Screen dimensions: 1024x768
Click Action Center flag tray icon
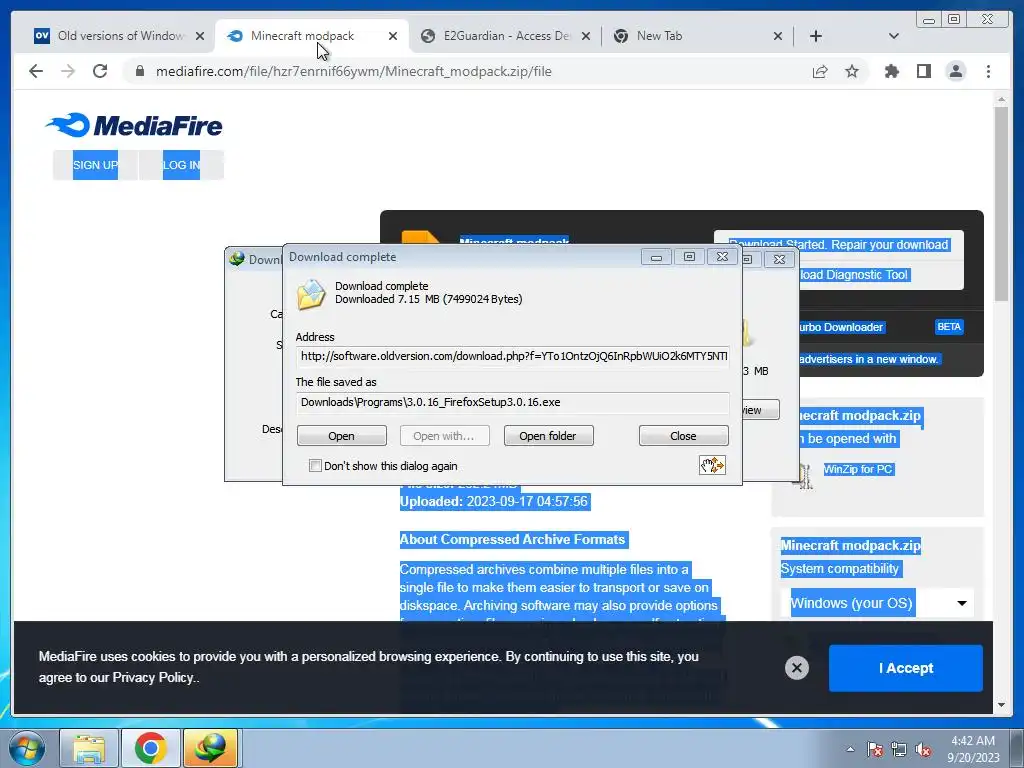pos(874,749)
